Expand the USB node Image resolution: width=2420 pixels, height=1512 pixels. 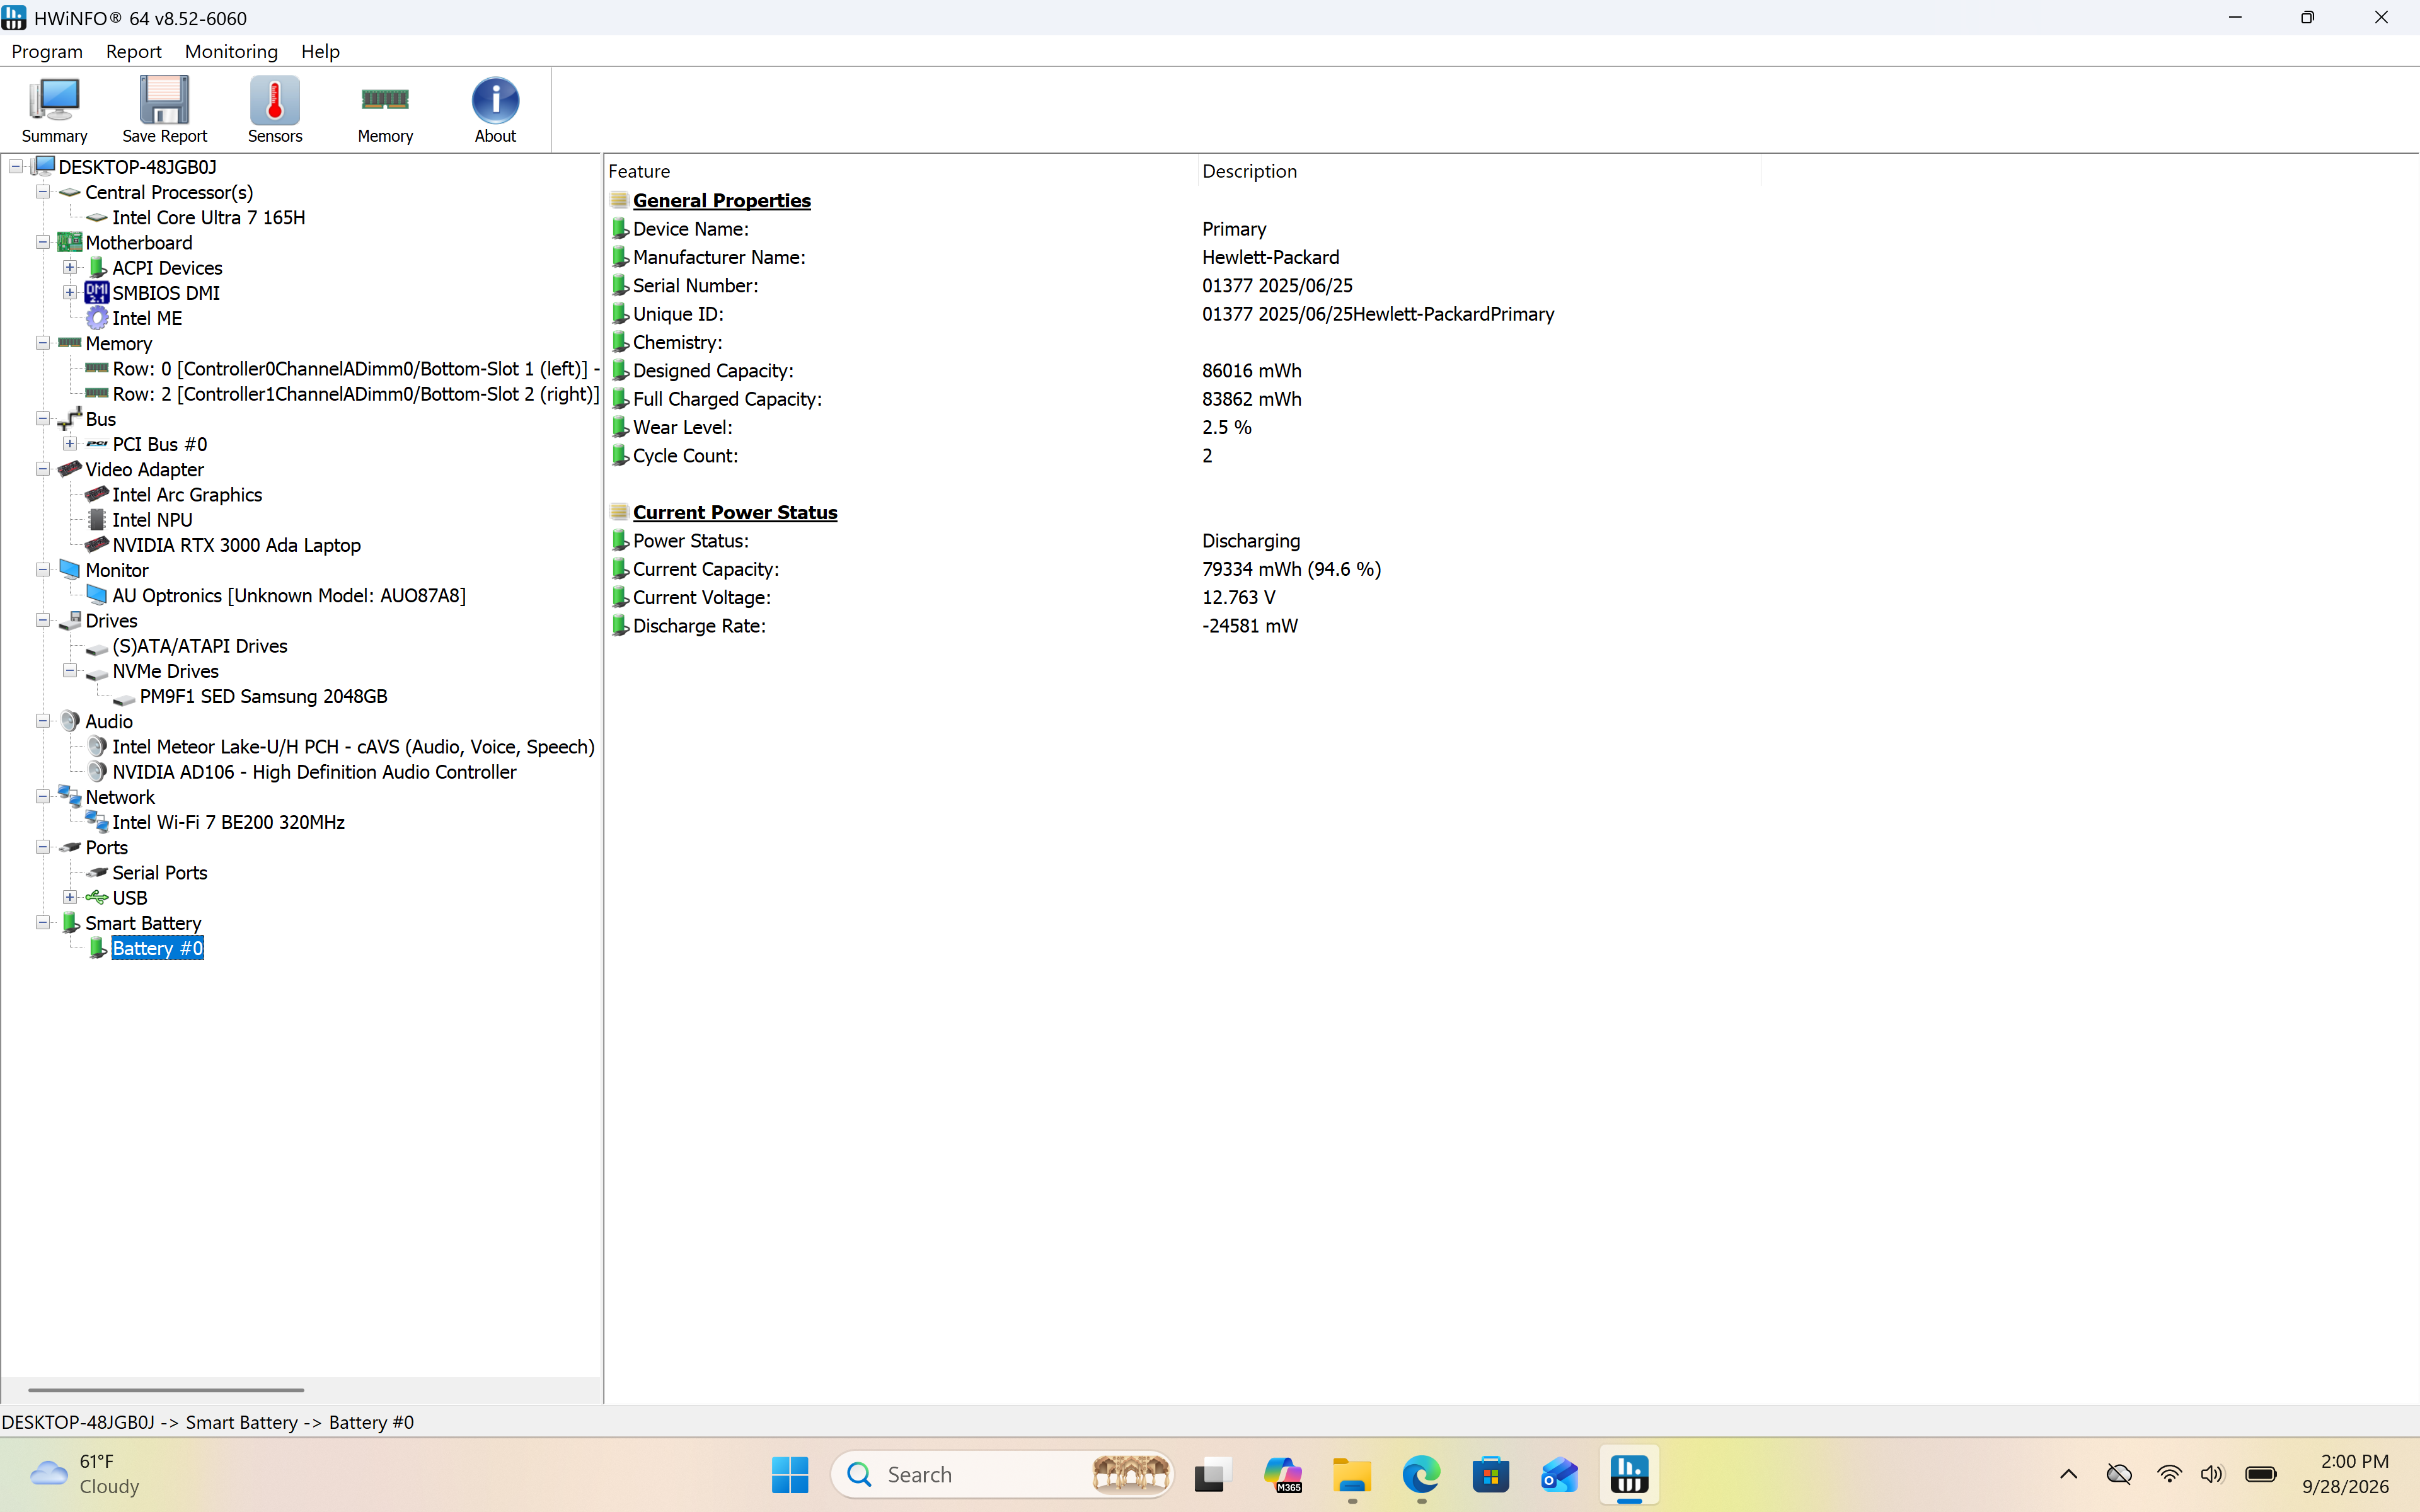click(x=70, y=897)
